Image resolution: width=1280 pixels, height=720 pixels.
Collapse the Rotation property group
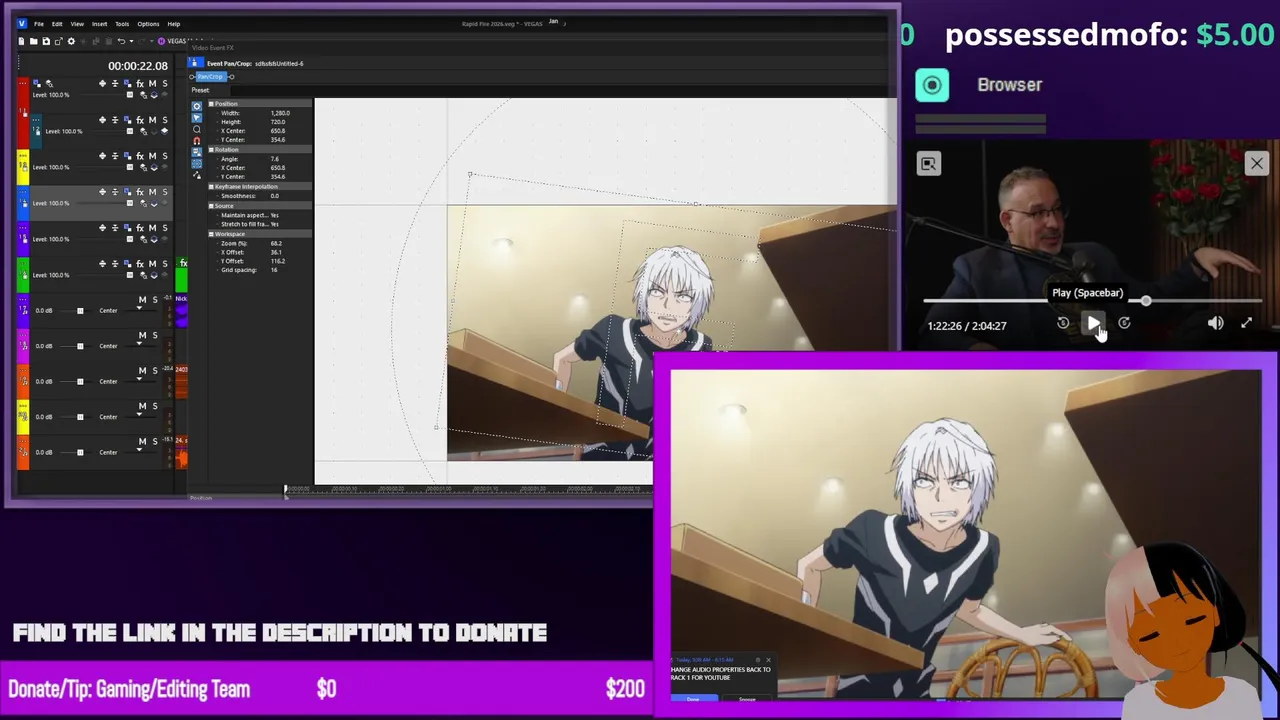coord(211,150)
